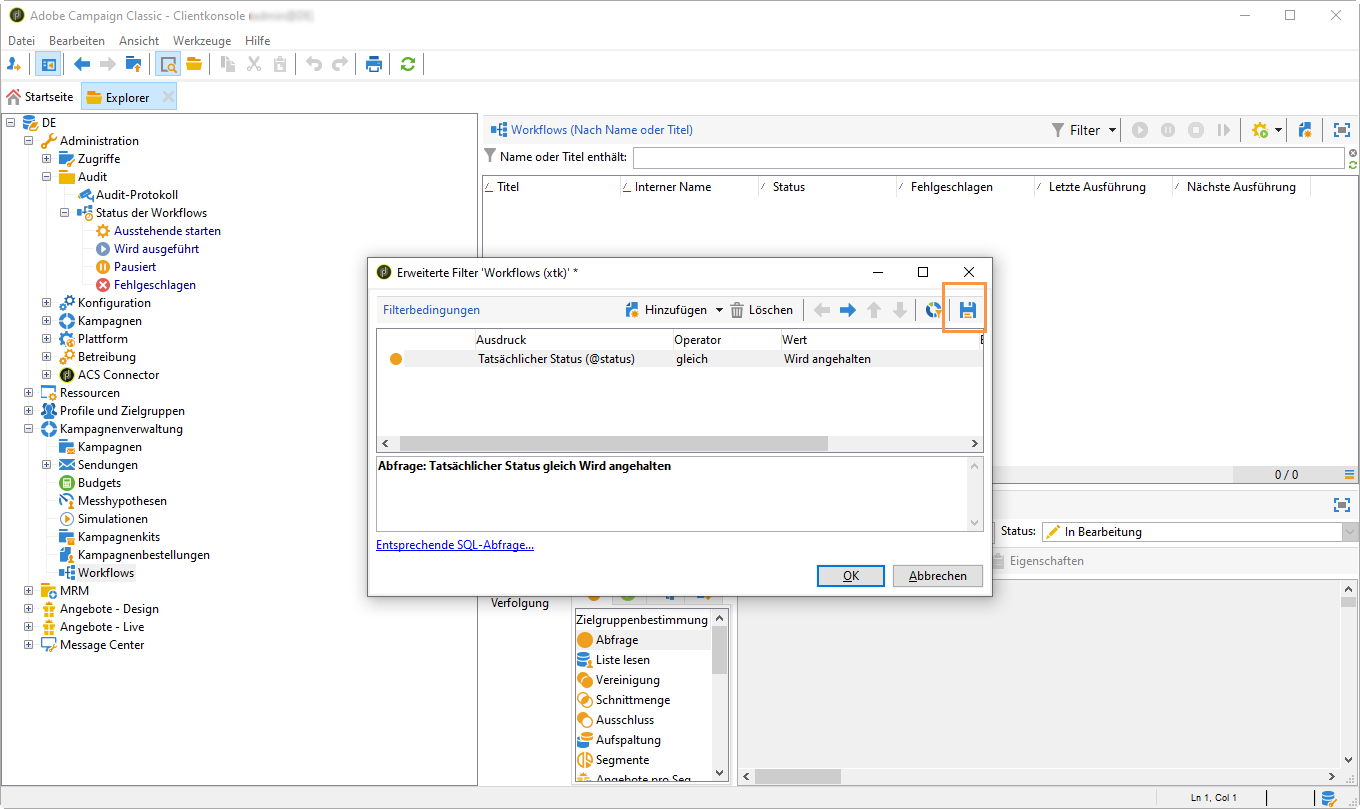Expand the Ressourcen tree node
The height and width of the screenshot is (809, 1360).
pos(29,393)
